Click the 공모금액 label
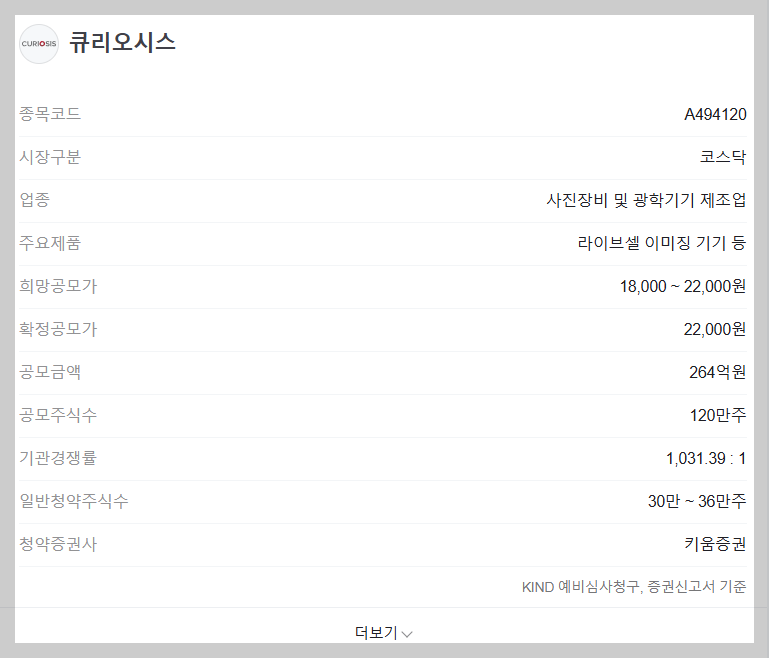Image resolution: width=769 pixels, height=658 pixels. [x=50, y=372]
